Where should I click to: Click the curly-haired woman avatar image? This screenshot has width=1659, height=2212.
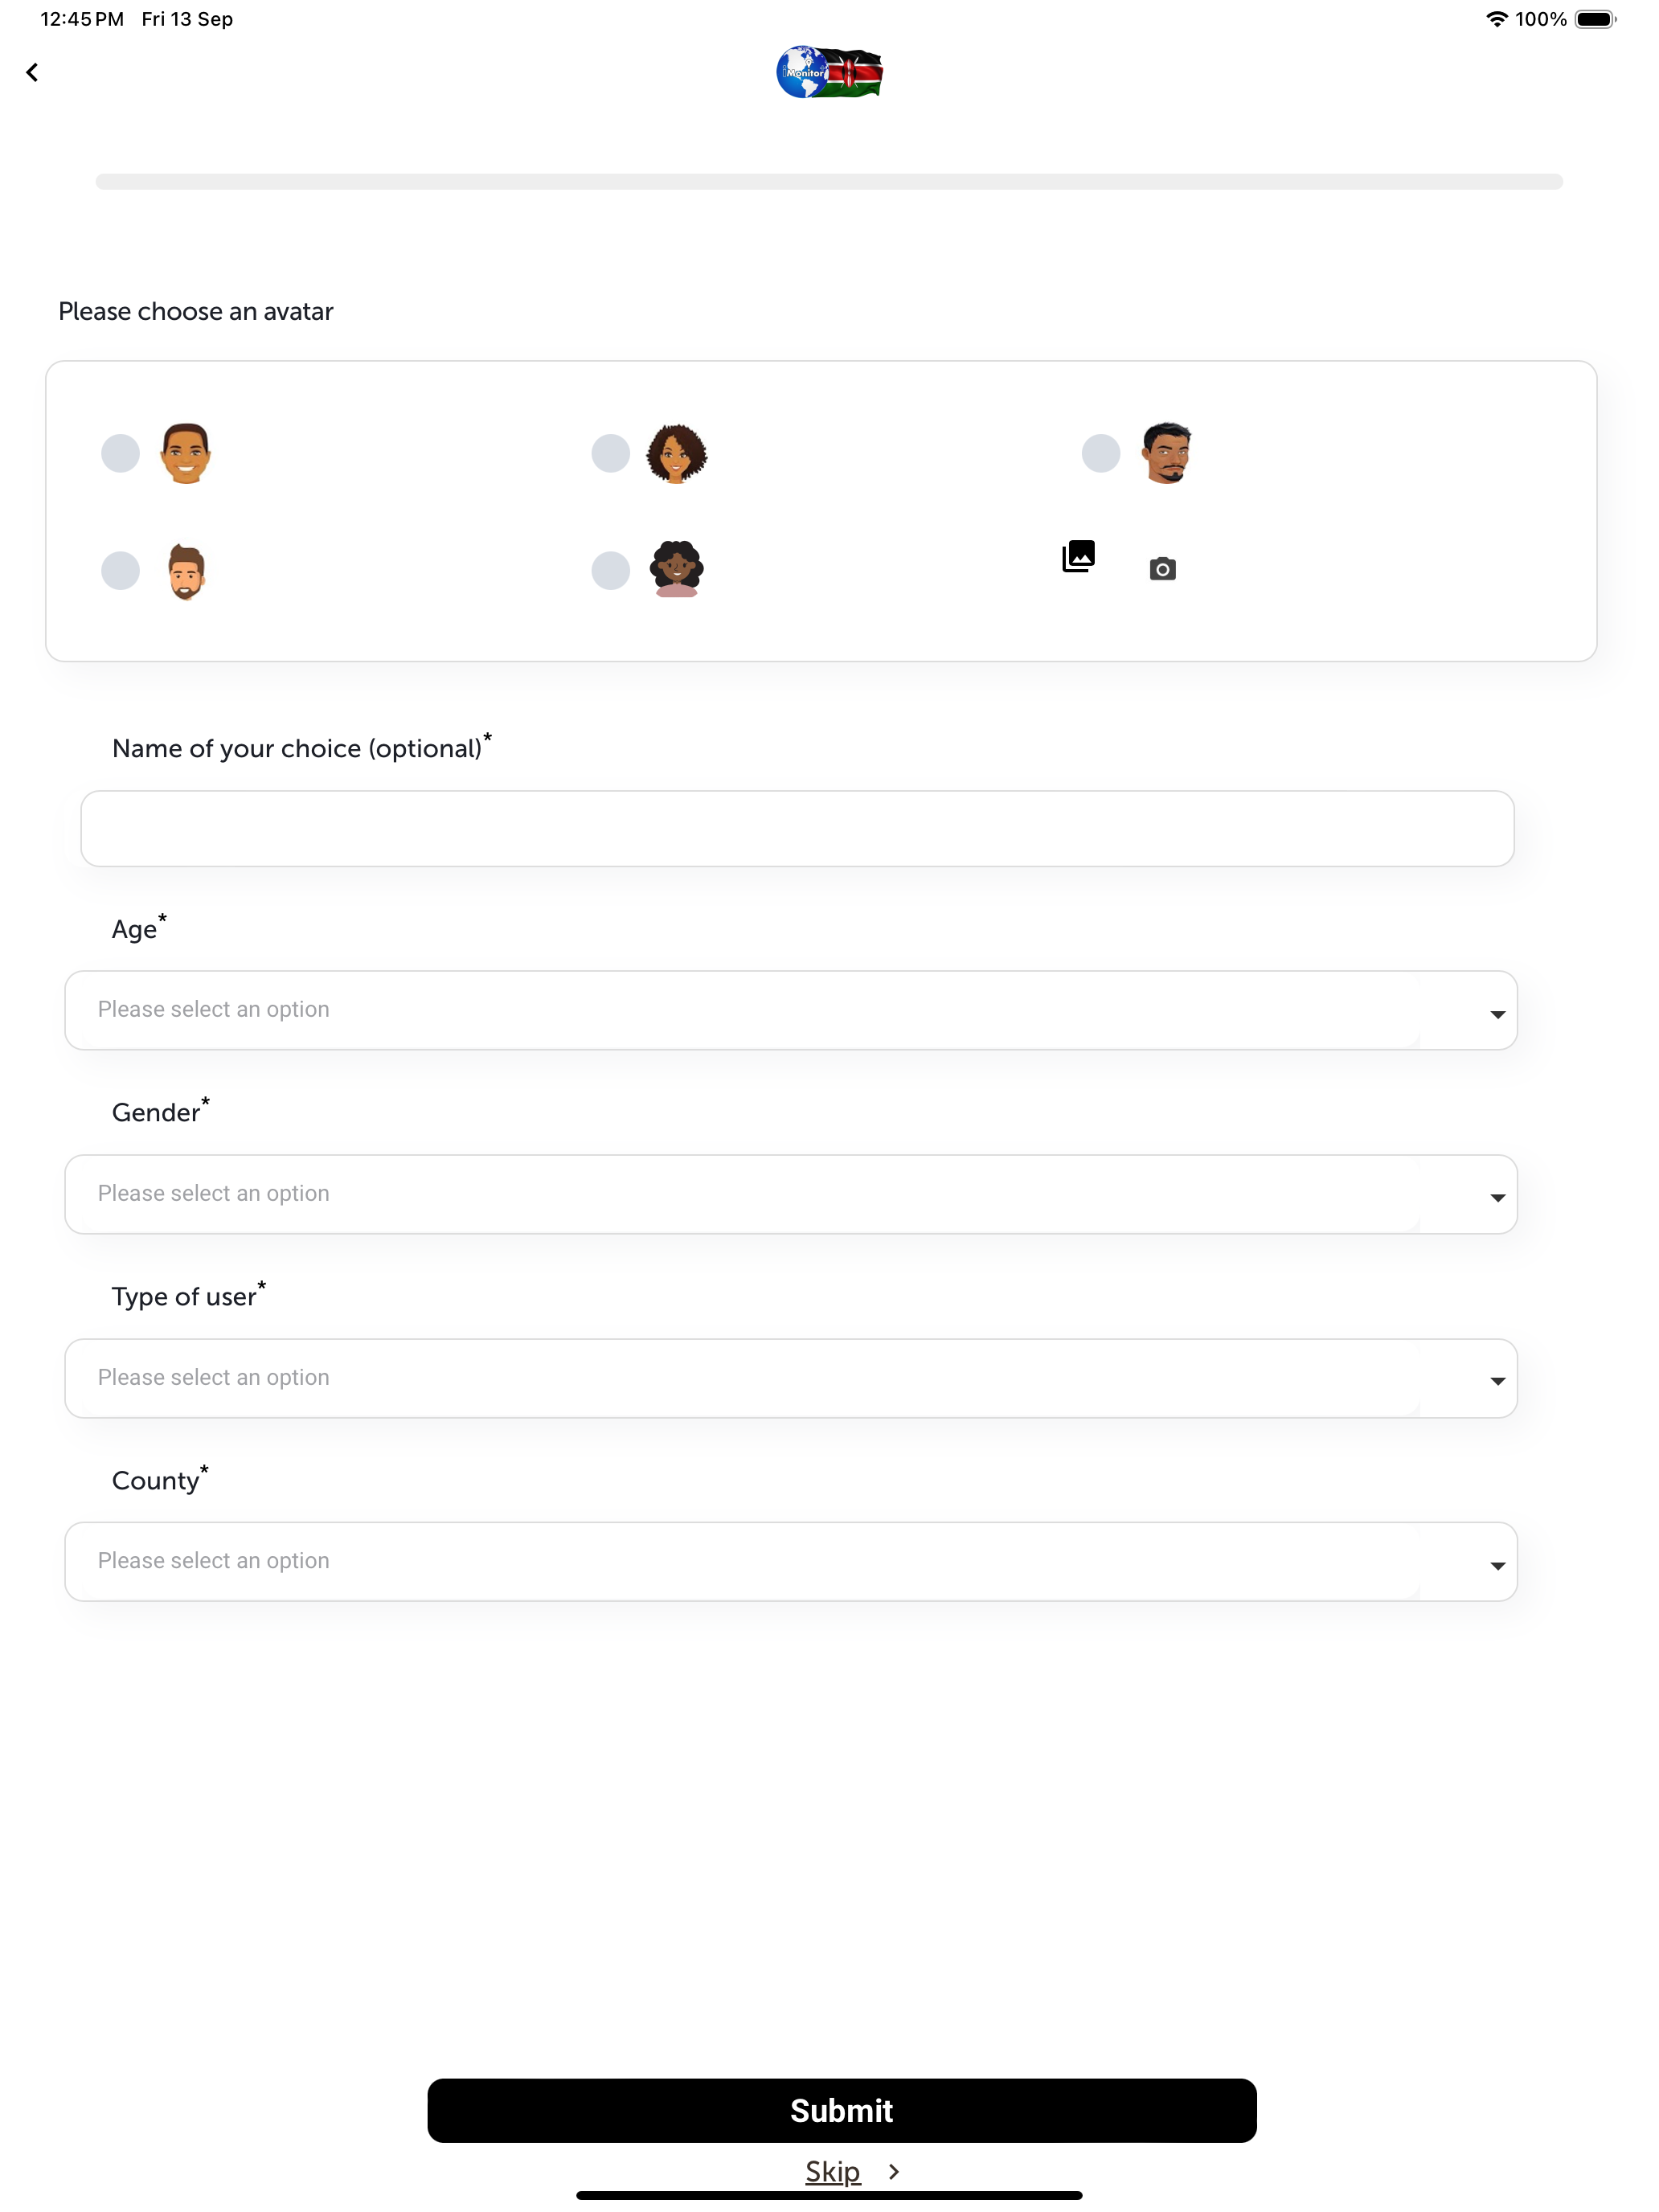pos(676,453)
